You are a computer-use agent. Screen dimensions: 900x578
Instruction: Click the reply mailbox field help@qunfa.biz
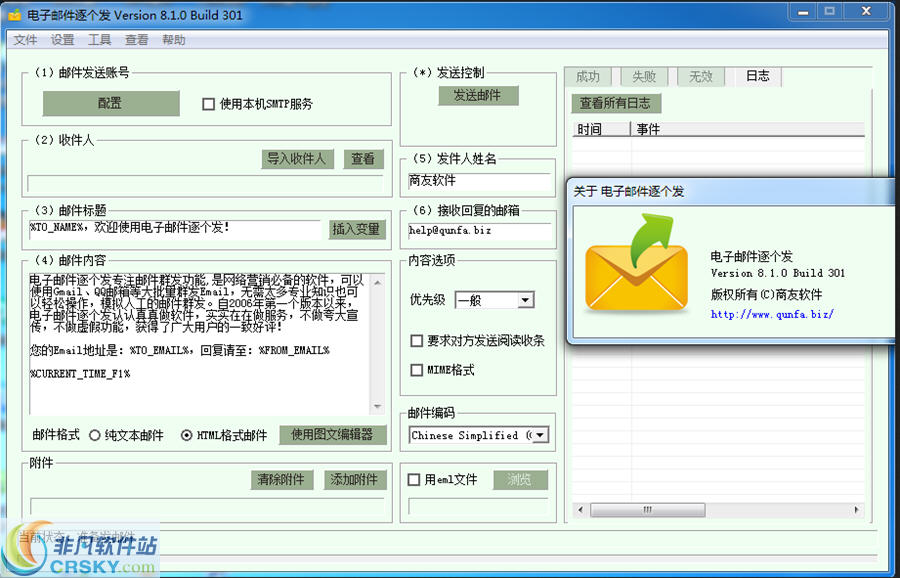tap(479, 231)
